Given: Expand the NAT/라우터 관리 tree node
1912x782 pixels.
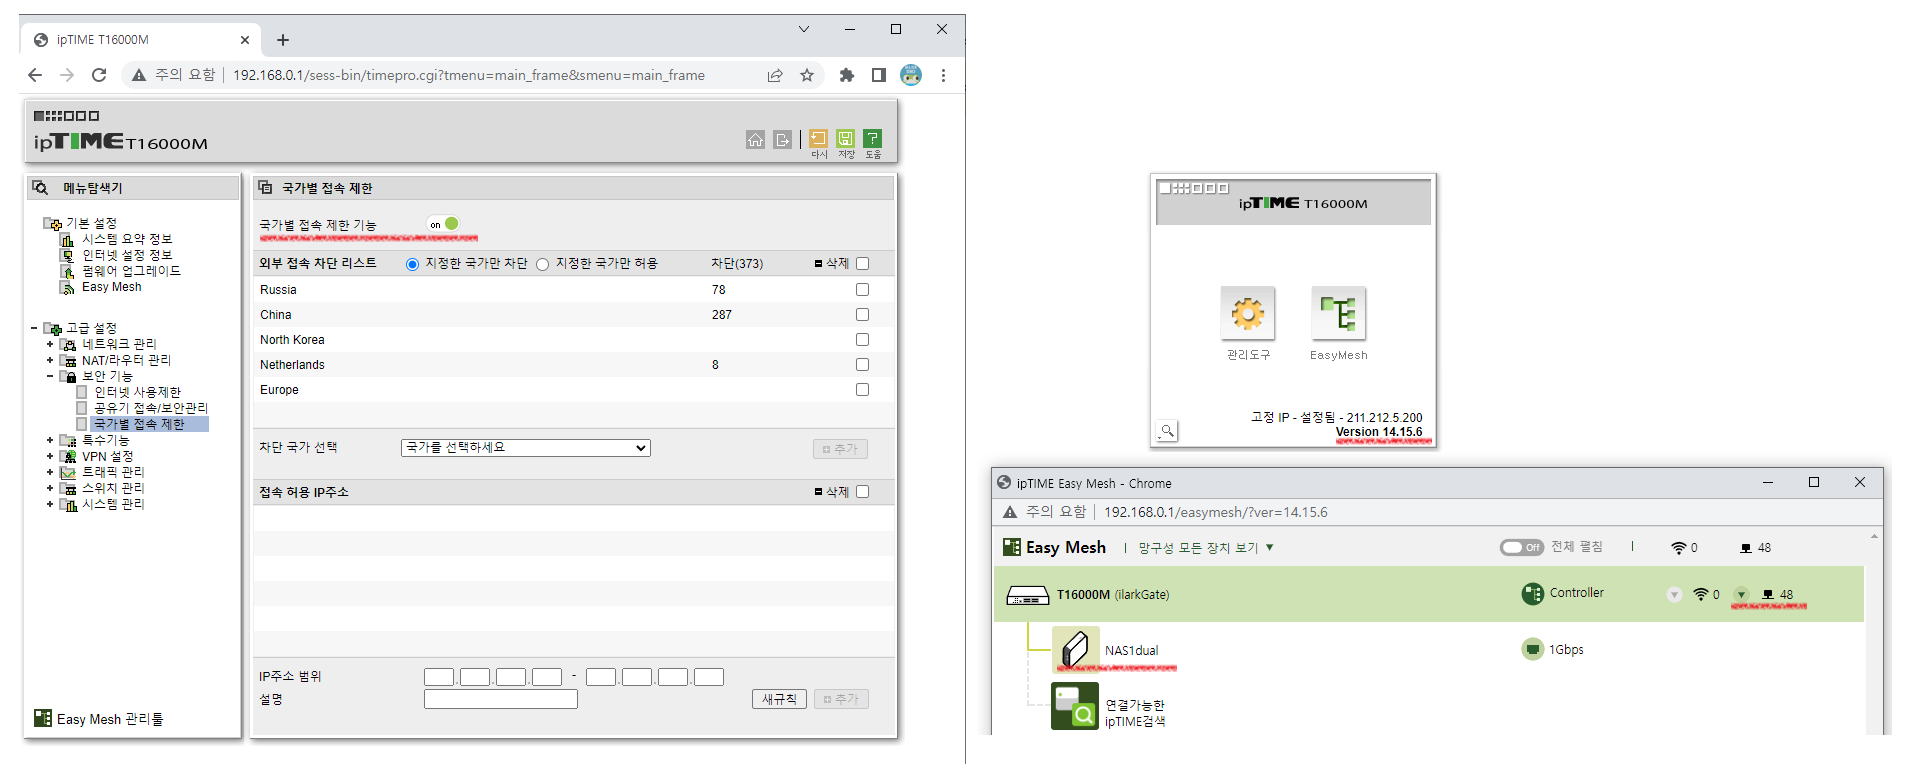Looking at the screenshot, I should pyautogui.click(x=50, y=360).
